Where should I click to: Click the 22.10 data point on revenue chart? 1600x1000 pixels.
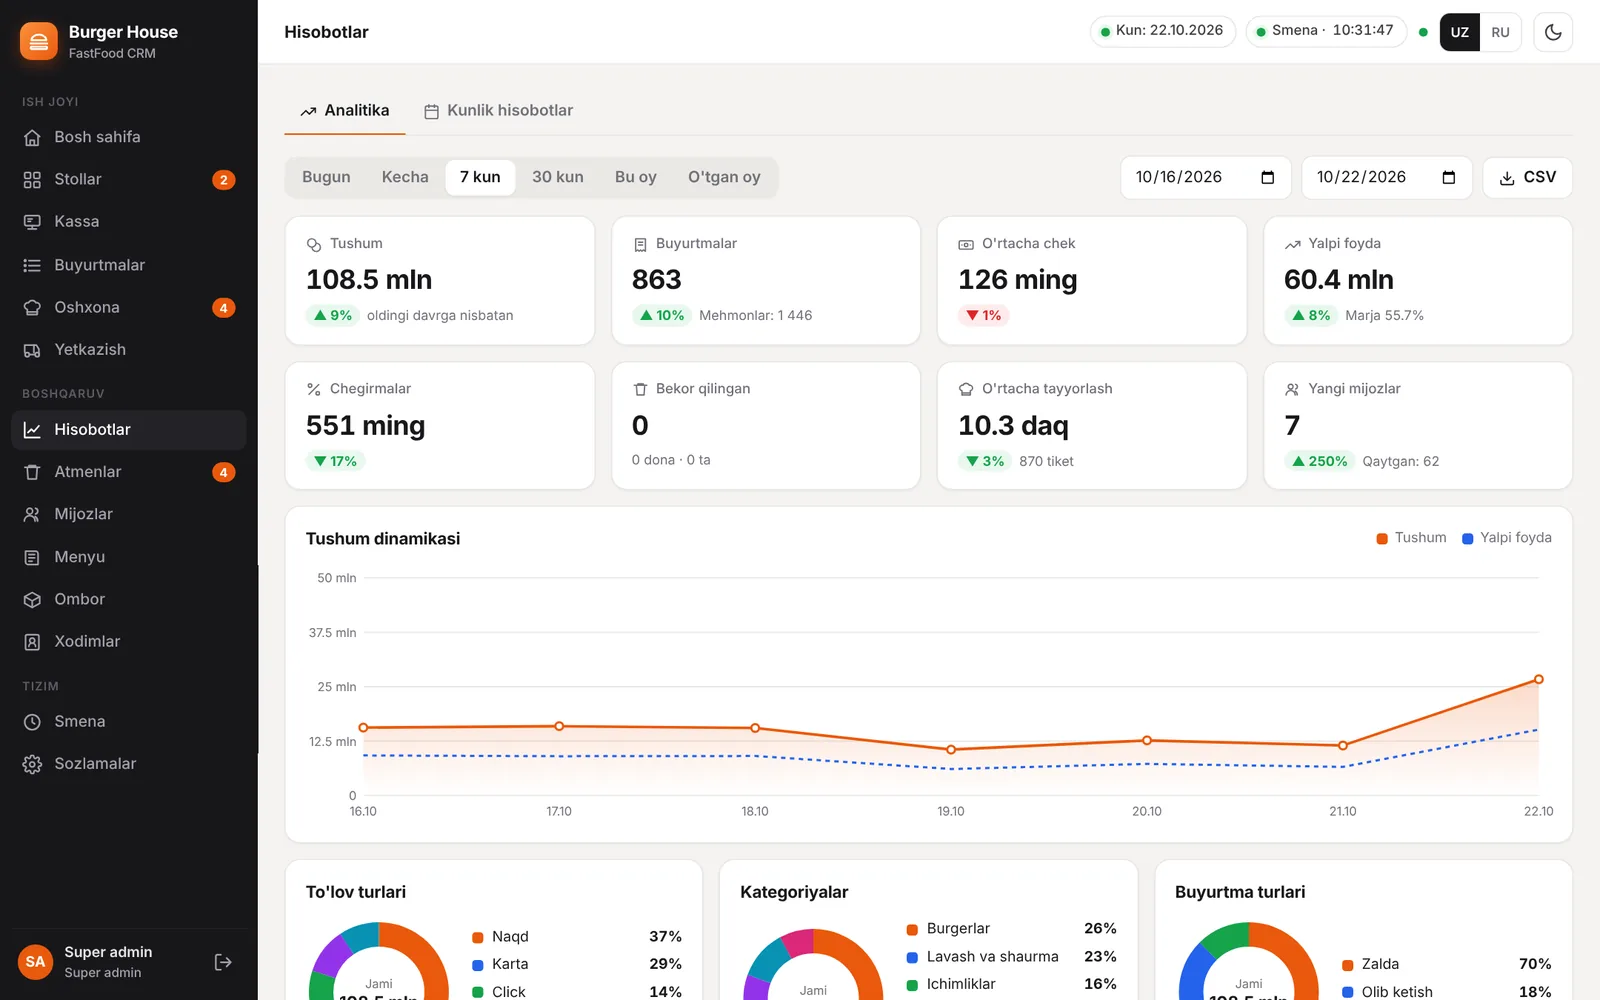click(x=1539, y=679)
